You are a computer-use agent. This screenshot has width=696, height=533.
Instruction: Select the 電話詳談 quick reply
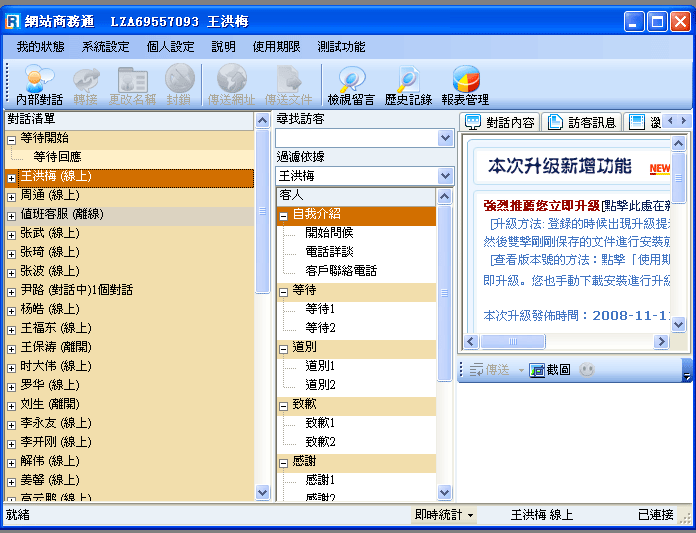[x=328, y=252]
